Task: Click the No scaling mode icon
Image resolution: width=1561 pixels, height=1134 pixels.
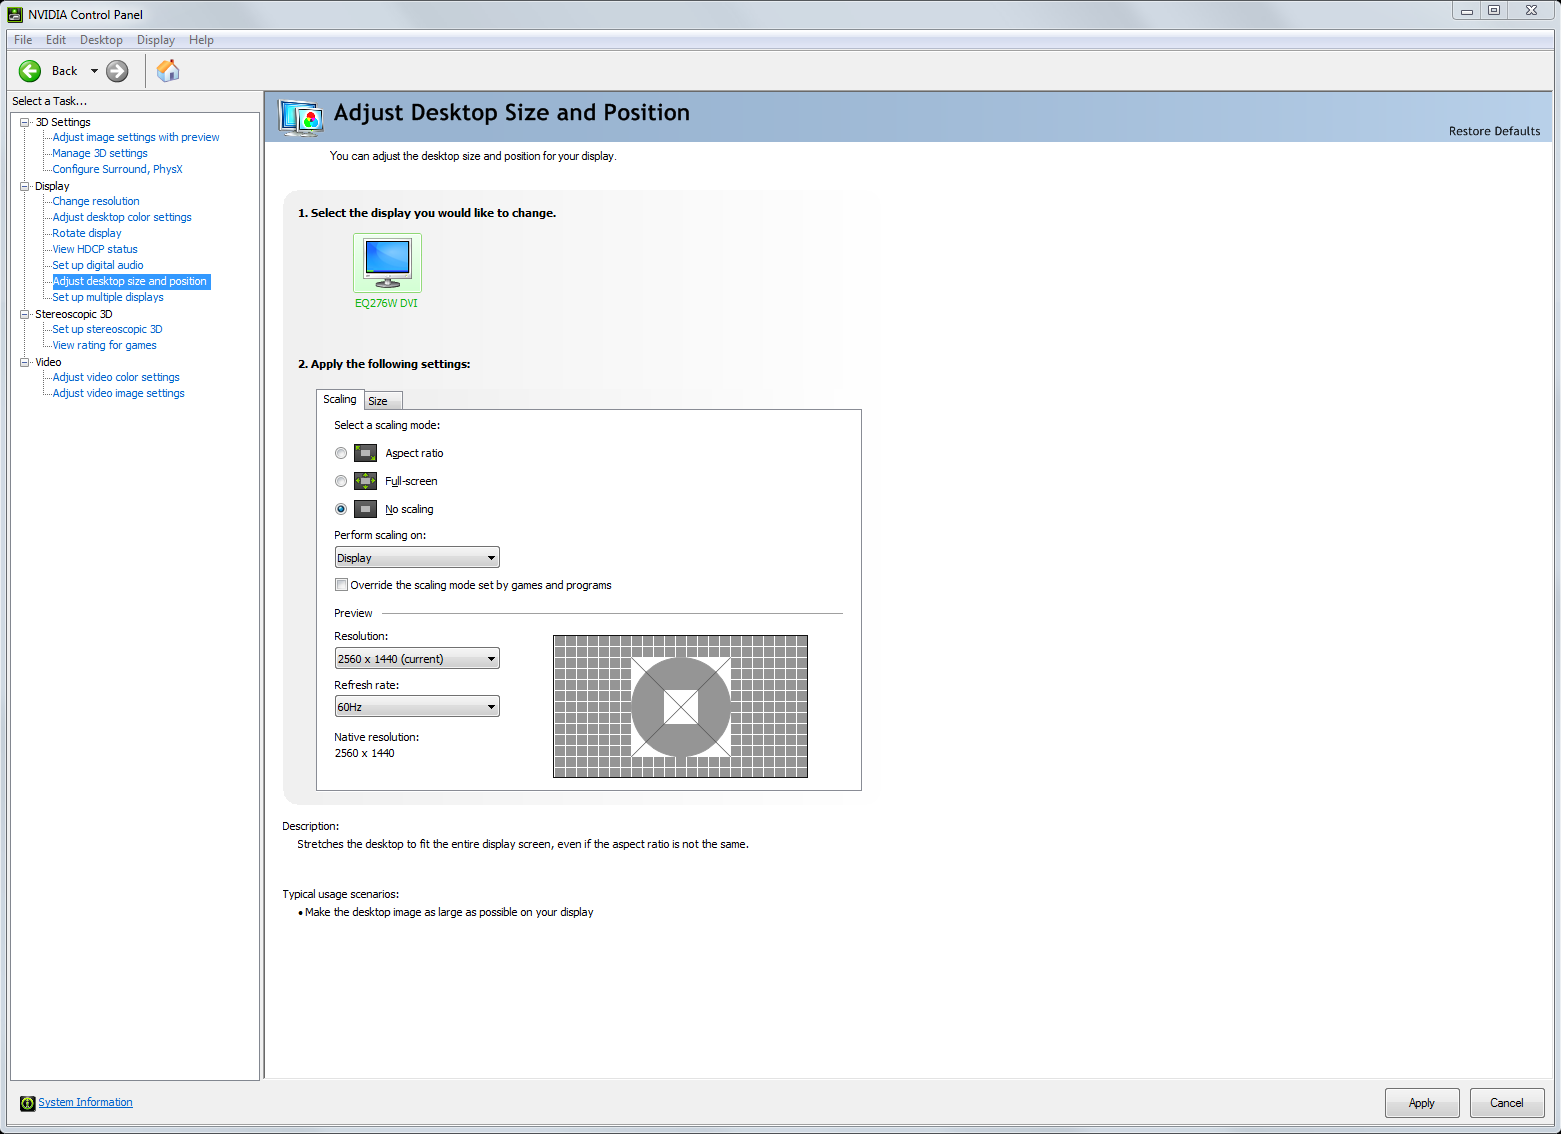Action: click(x=366, y=509)
